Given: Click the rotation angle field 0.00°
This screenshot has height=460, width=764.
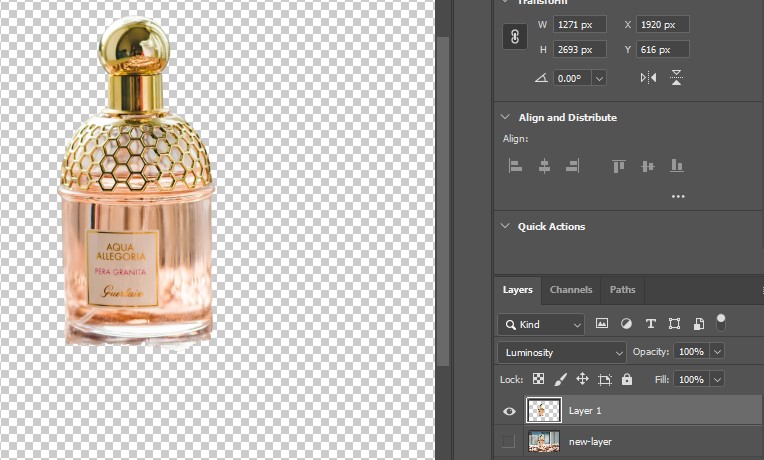Looking at the screenshot, I should (572, 78).
